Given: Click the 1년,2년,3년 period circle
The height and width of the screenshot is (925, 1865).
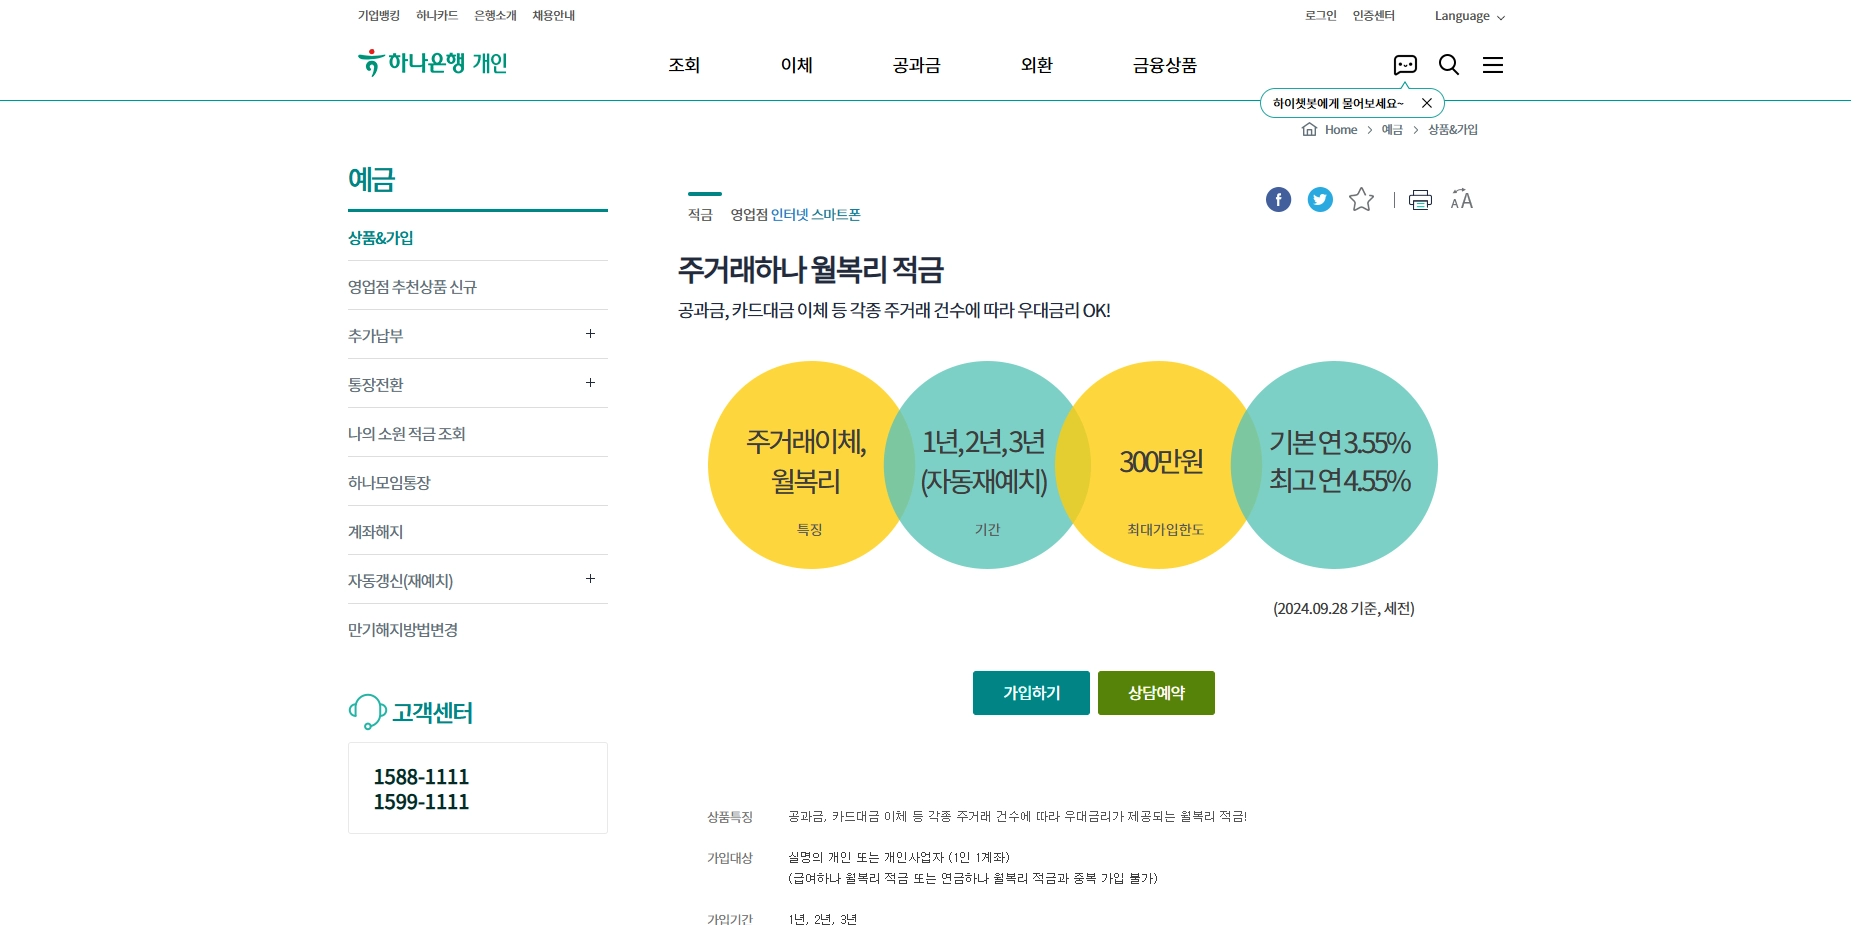Looking at the screenshot, I should click(986, 465).
